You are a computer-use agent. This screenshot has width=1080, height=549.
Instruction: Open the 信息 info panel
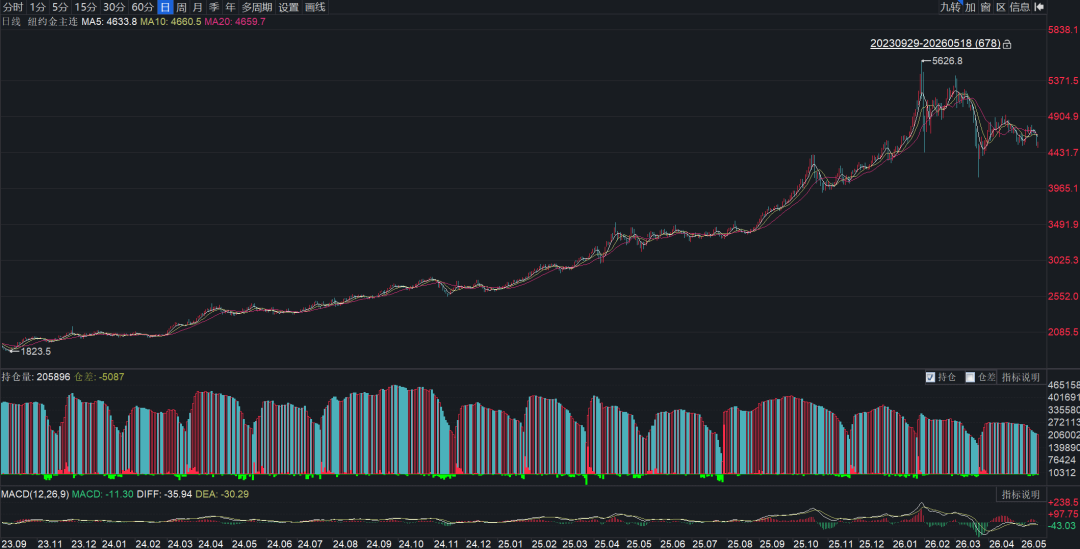tap(1020, 7)
